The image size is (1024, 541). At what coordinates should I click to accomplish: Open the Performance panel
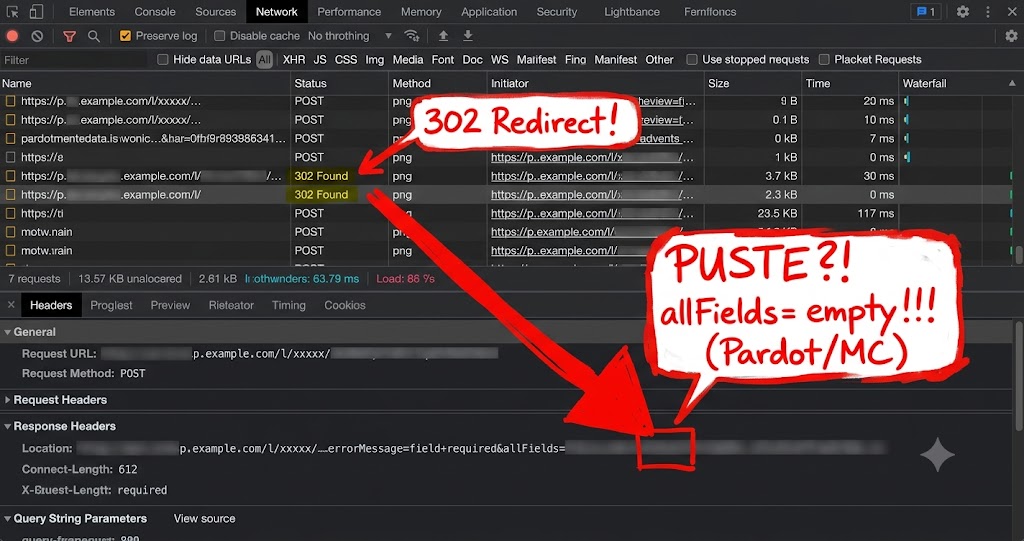pyautogui.click(x=349, y=12)
